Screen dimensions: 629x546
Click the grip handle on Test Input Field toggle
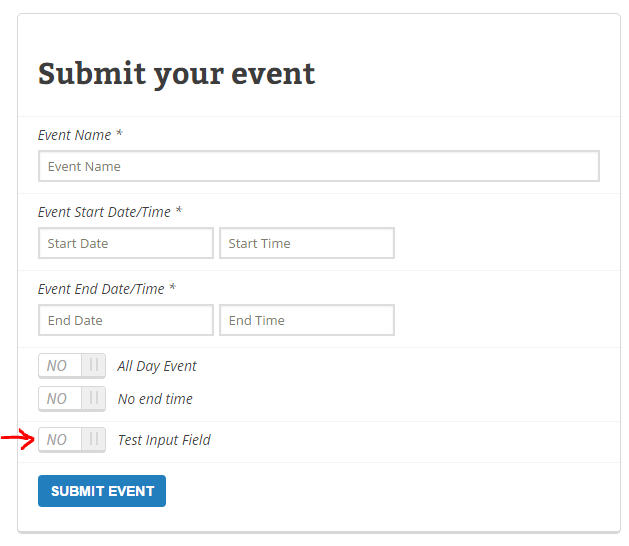(93, 439)
